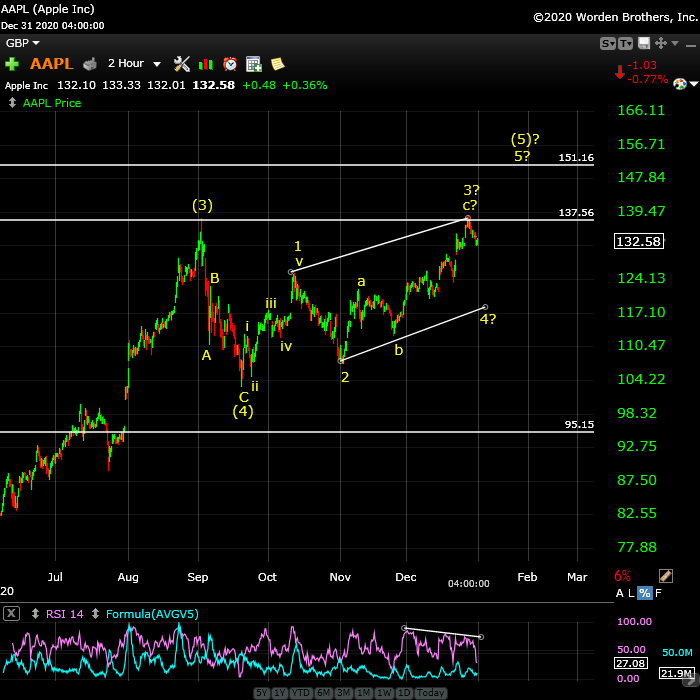Screen dimensions: 700x700
Task: Select the 1Y time range
Action: 279,692
